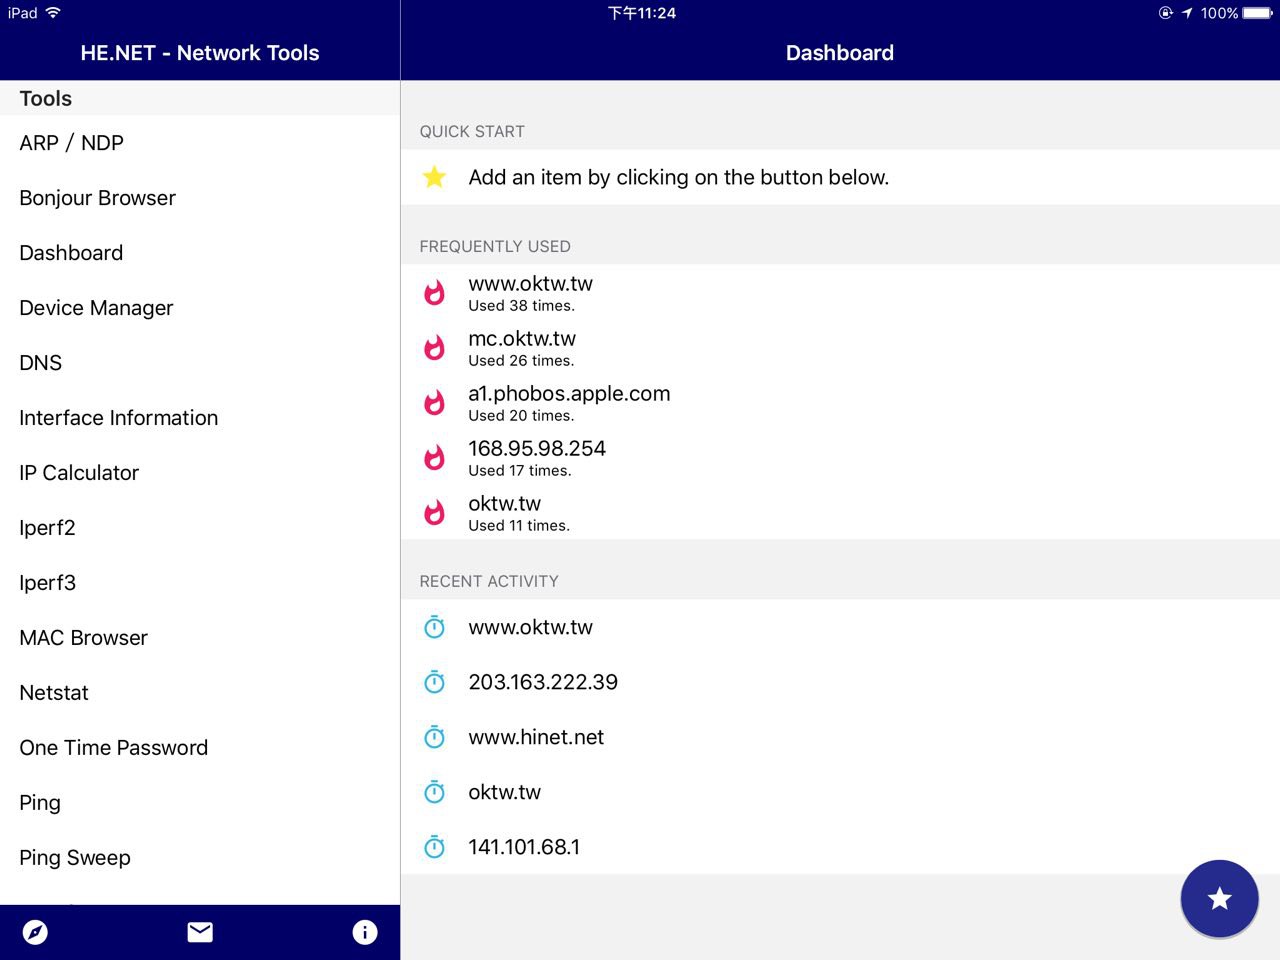
Task: Open Interface Information
Action: tap(200, 418)
